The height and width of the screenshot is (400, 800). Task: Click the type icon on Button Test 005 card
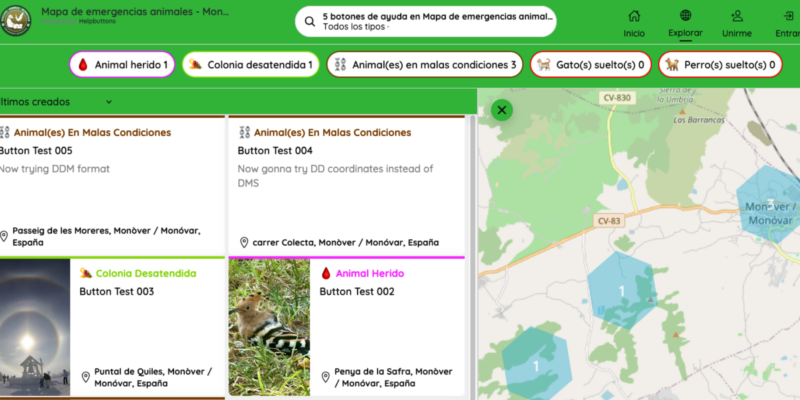[5, 133]
